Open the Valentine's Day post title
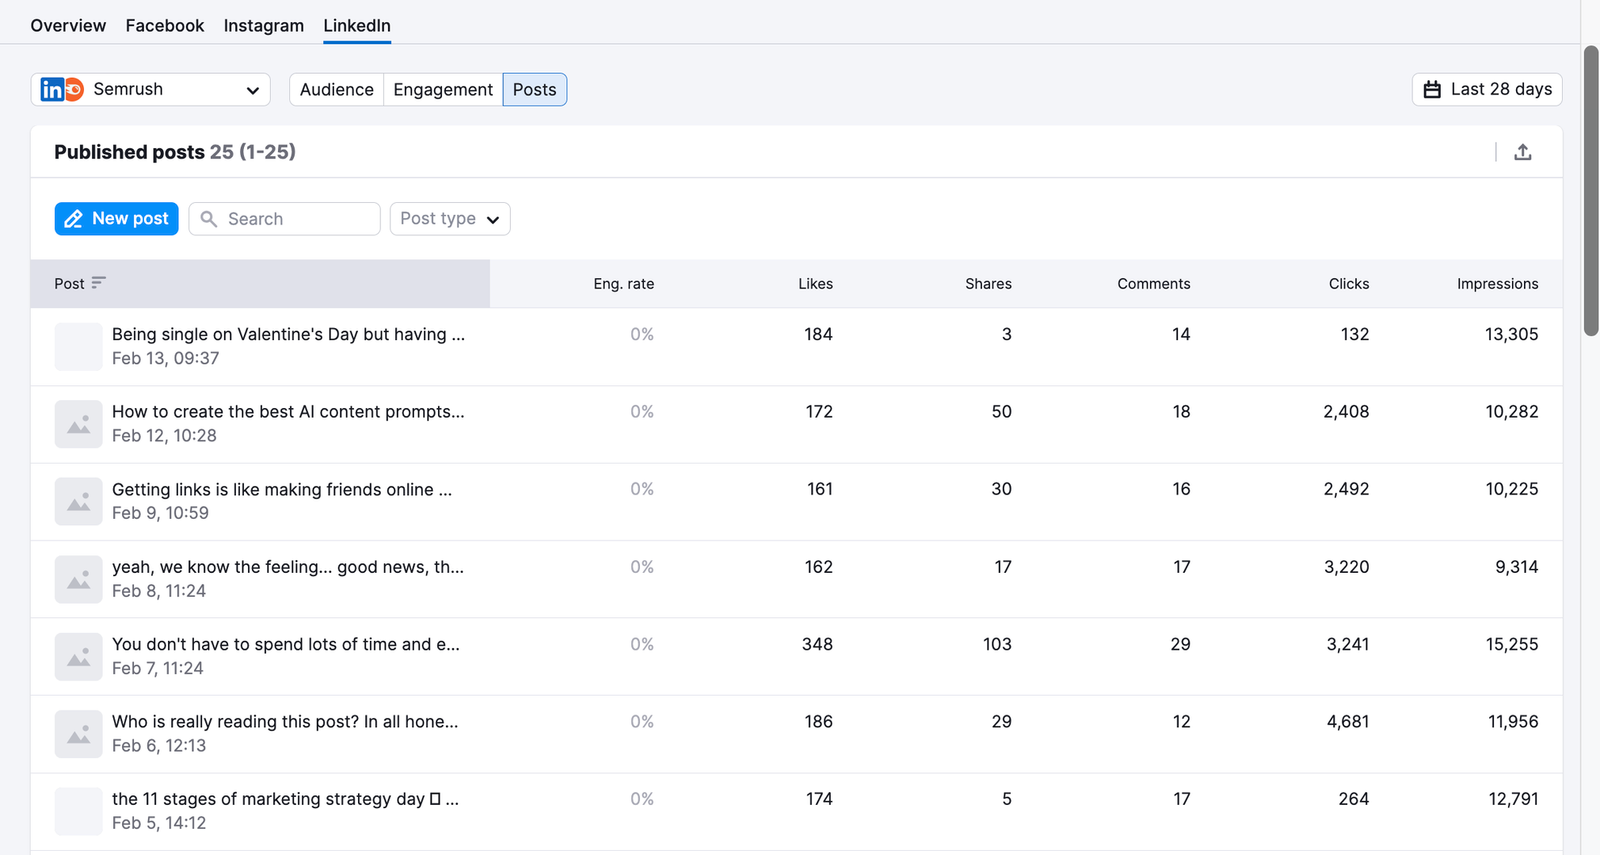The height and width of the screenshot is (855, 1600). [x=288, y=334]
